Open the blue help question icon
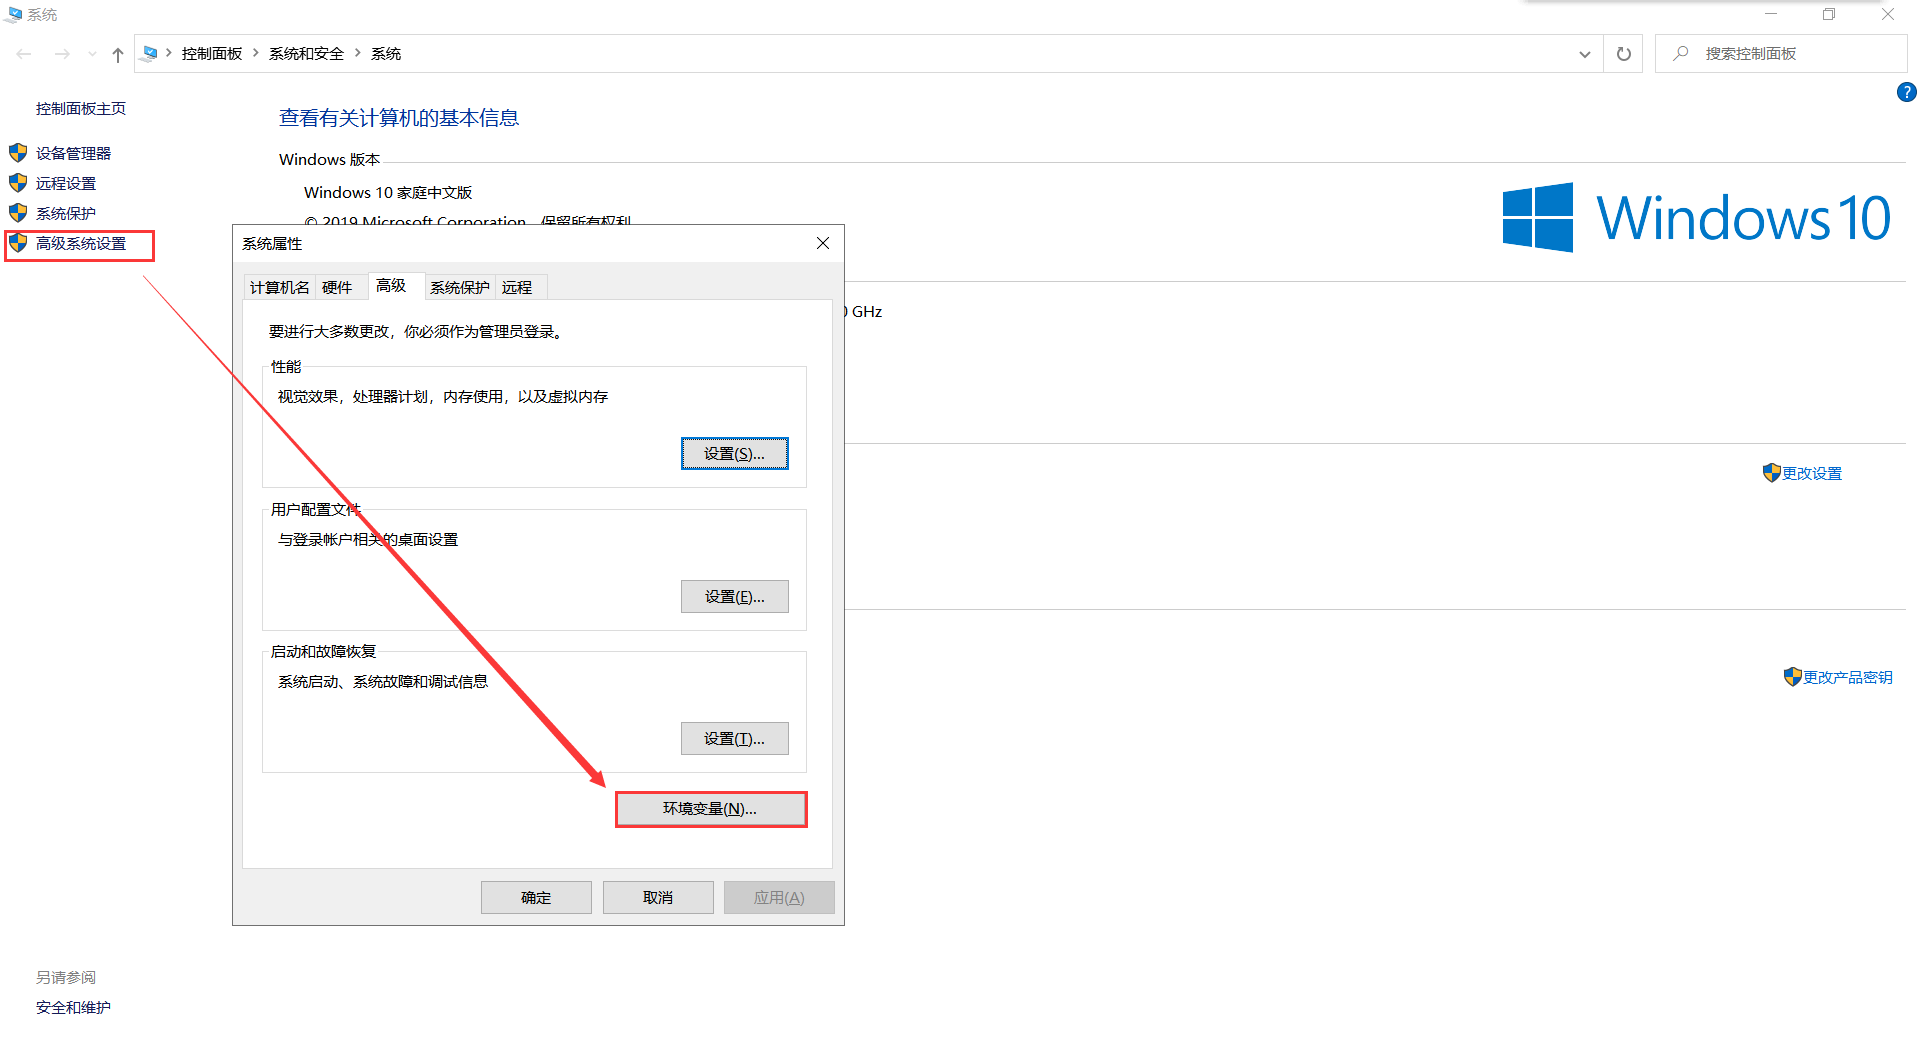 (x=1907, y=92)
